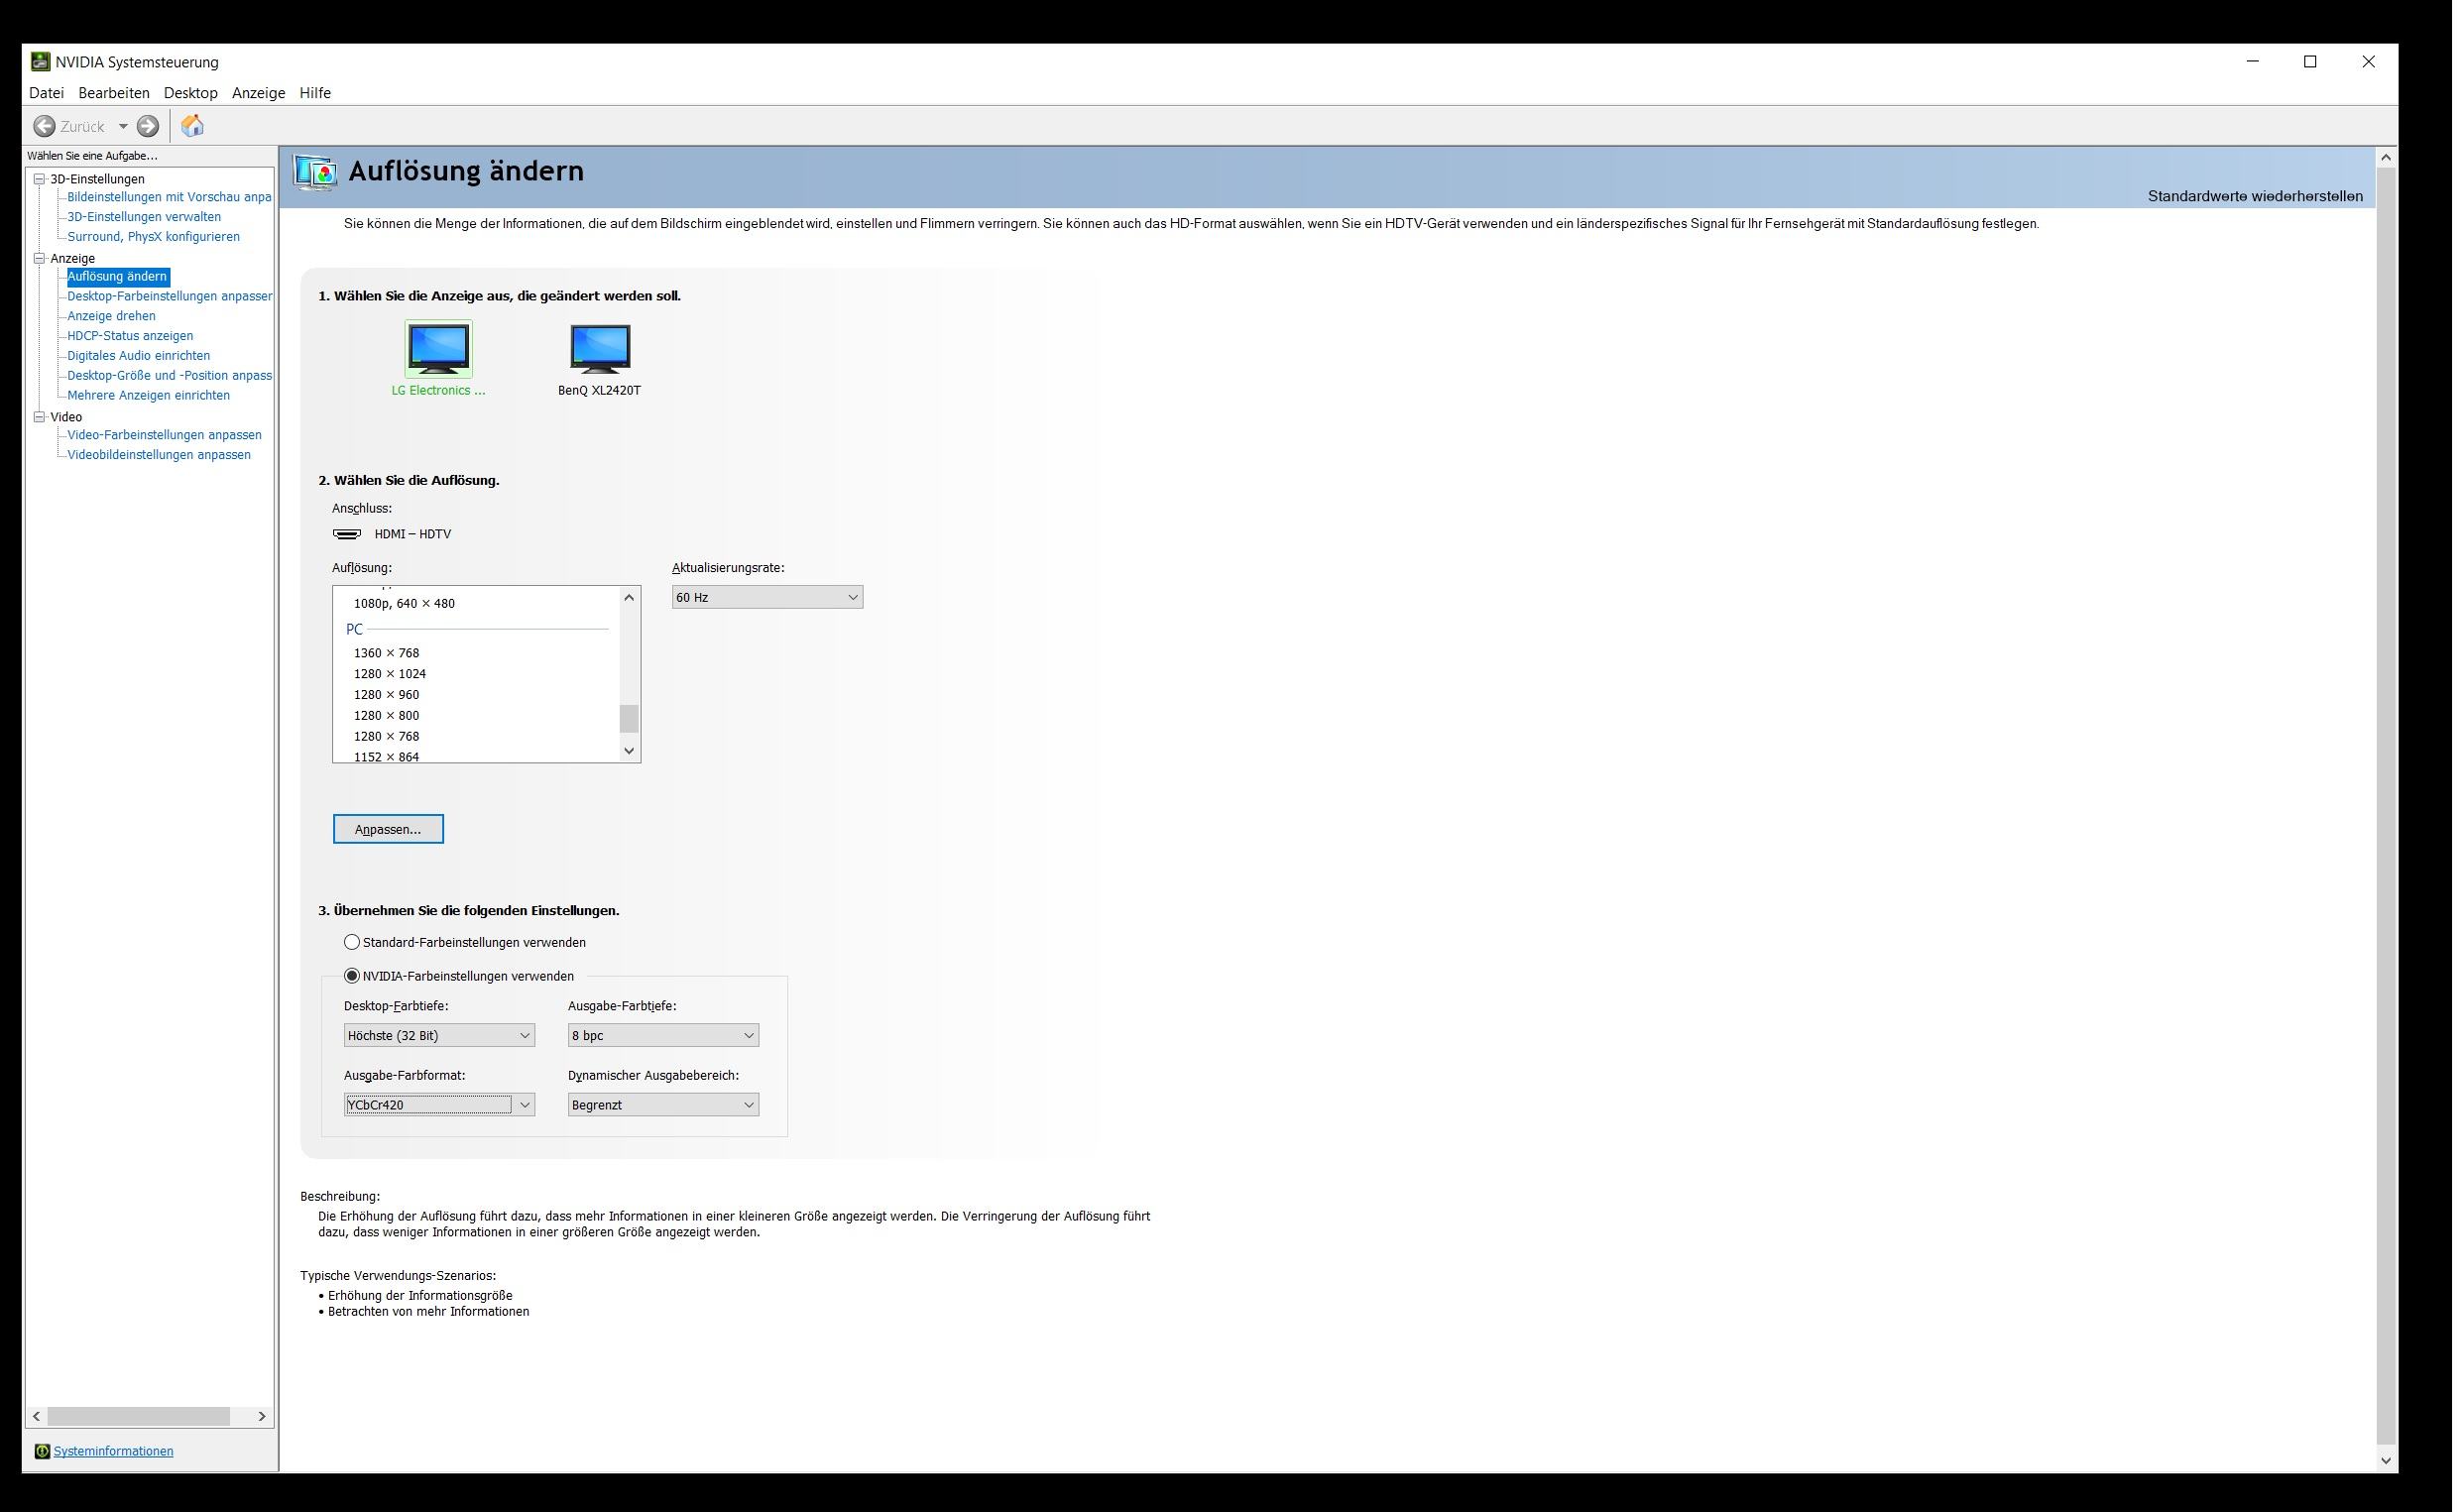The image size is (2463, 1512).
Task: Click task pane horizontal scroll left arrow
Action: click(37, 1416)
